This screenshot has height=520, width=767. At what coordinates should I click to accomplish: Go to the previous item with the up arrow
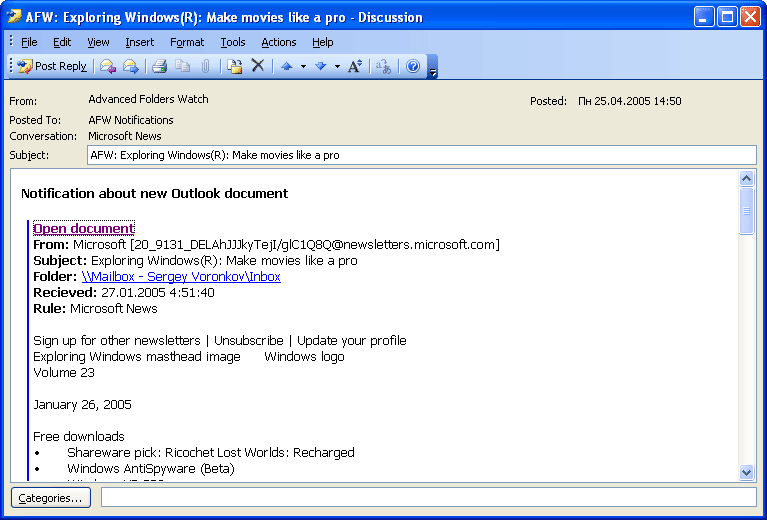[x=287, y=66]
